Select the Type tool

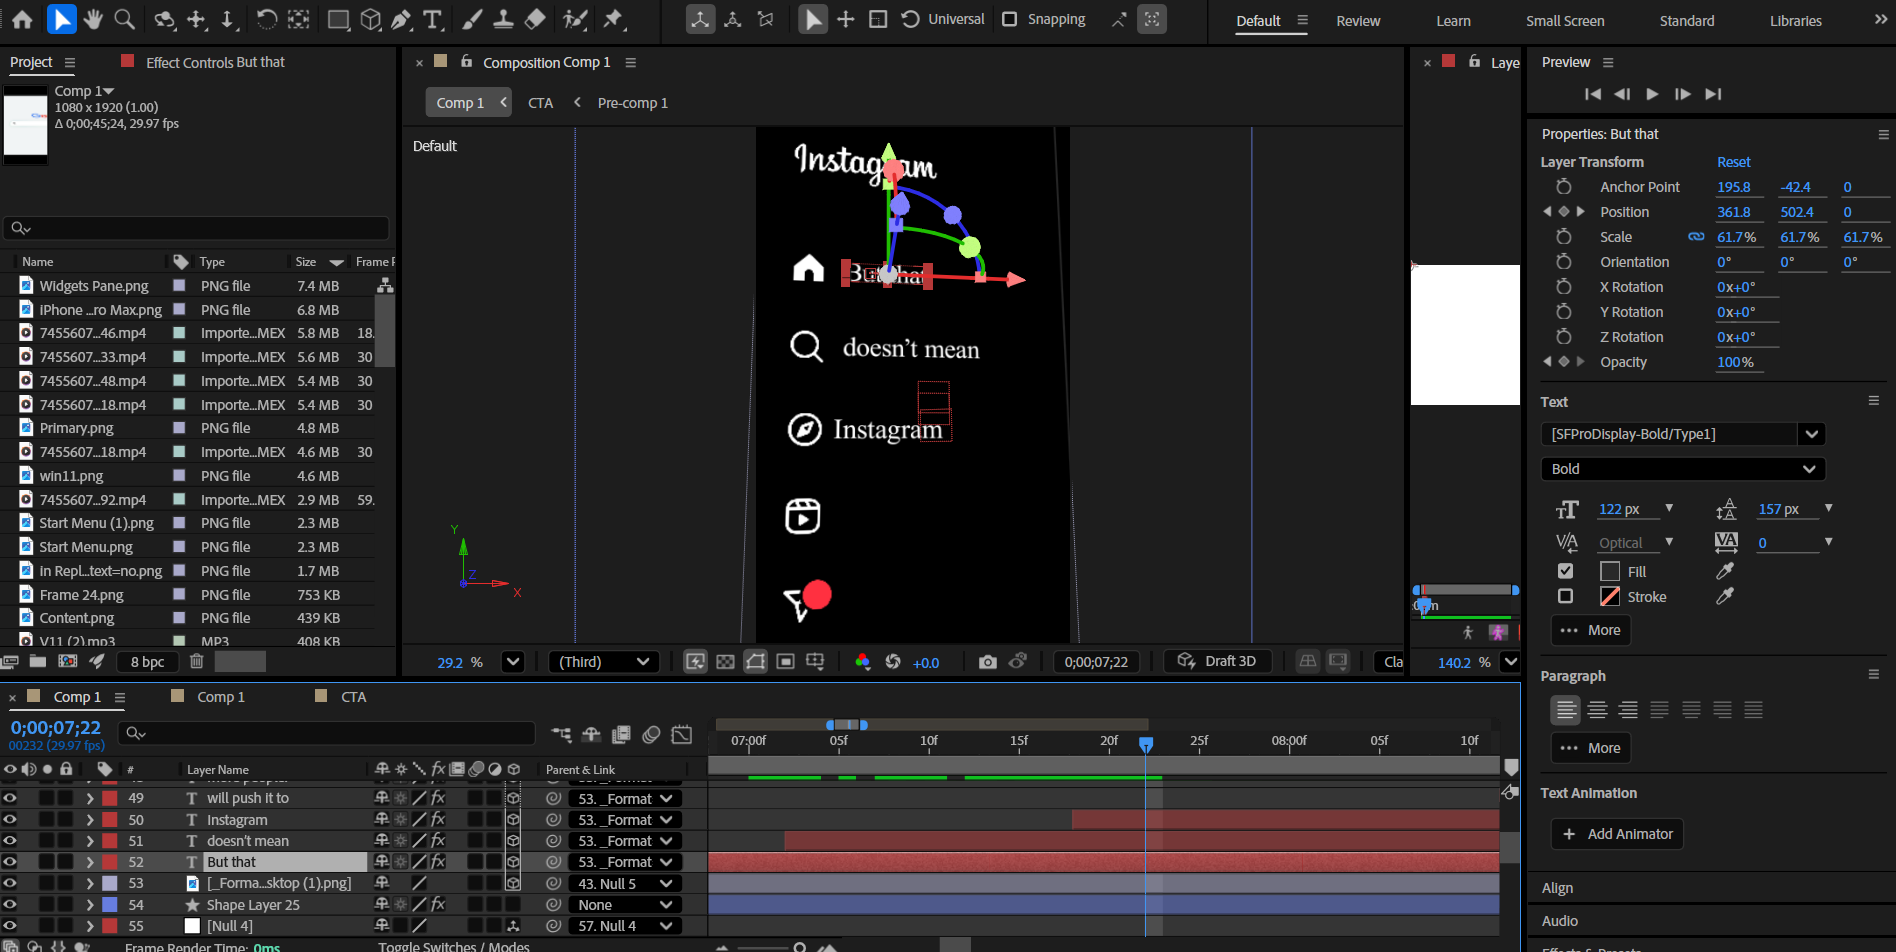(433, 19)
